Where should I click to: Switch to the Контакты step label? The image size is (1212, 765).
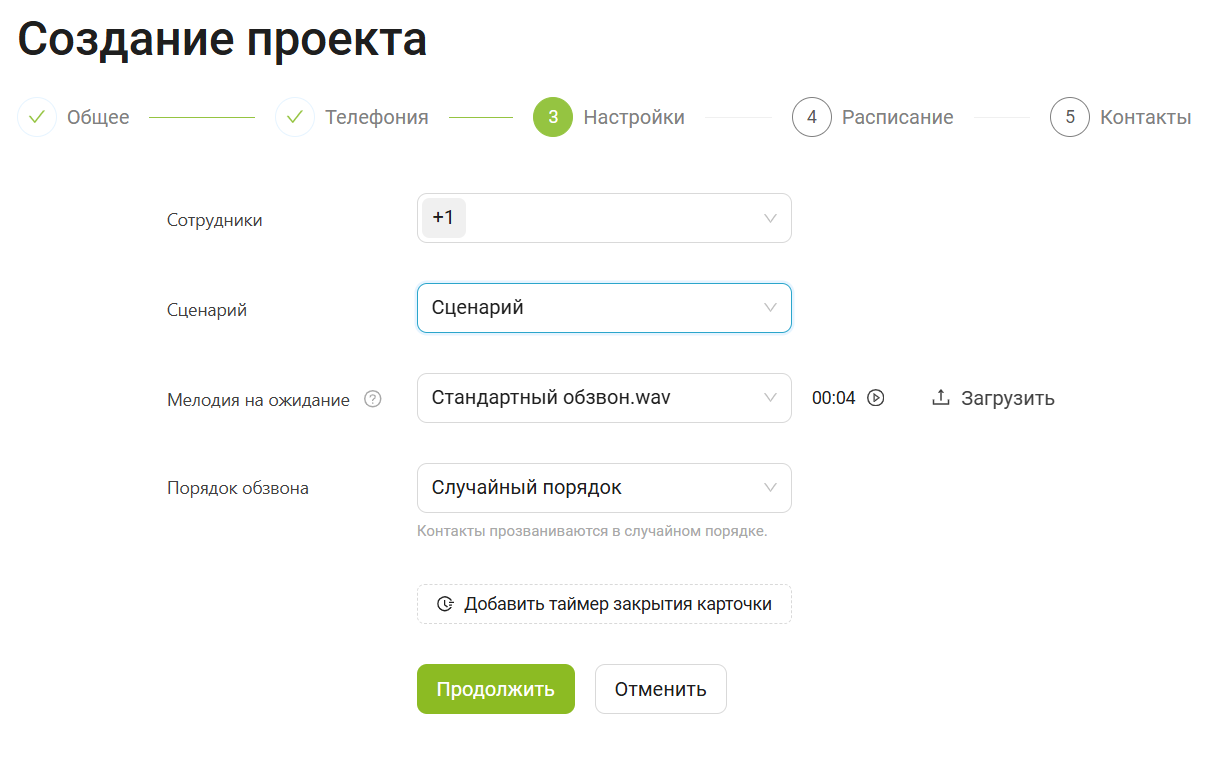1145,117
